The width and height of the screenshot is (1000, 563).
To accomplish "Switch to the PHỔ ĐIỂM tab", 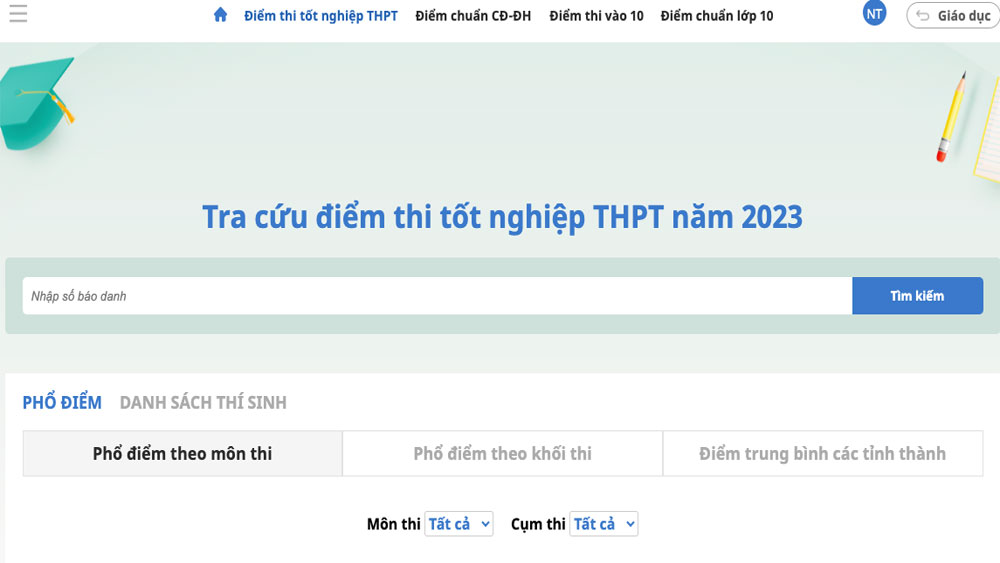I will pyautogui.click(x=62, y=403).
